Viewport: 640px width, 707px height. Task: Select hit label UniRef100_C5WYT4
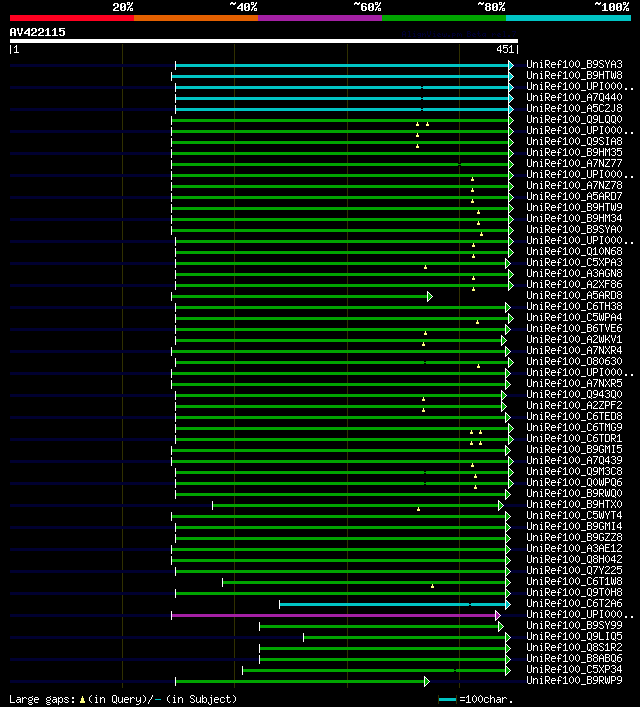point(574,515)
